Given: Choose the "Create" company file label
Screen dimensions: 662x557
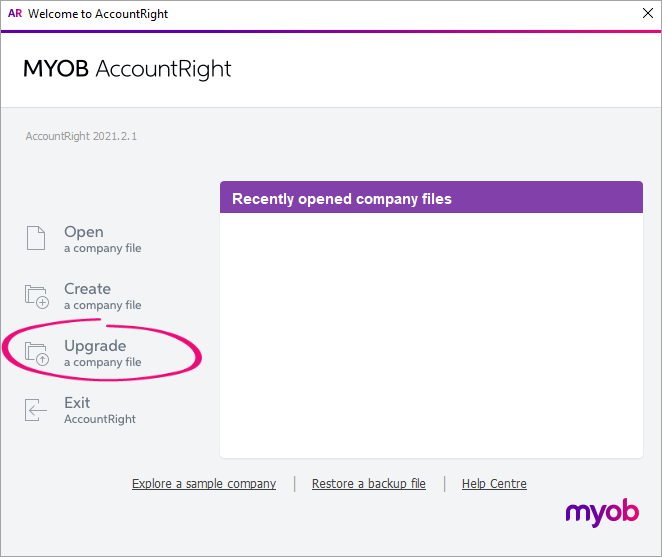Looking at the screenshot, I should coord(87,289).
